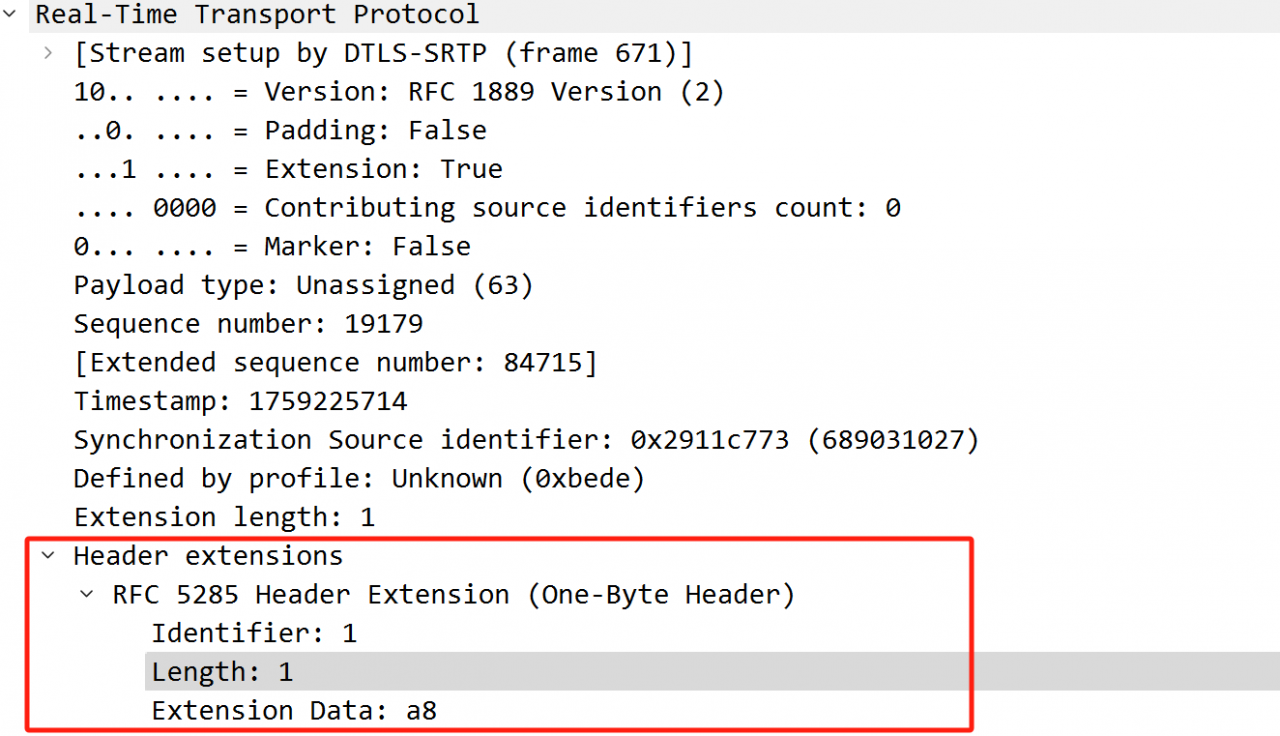Click the Extension: True line

tap(287, 169)
